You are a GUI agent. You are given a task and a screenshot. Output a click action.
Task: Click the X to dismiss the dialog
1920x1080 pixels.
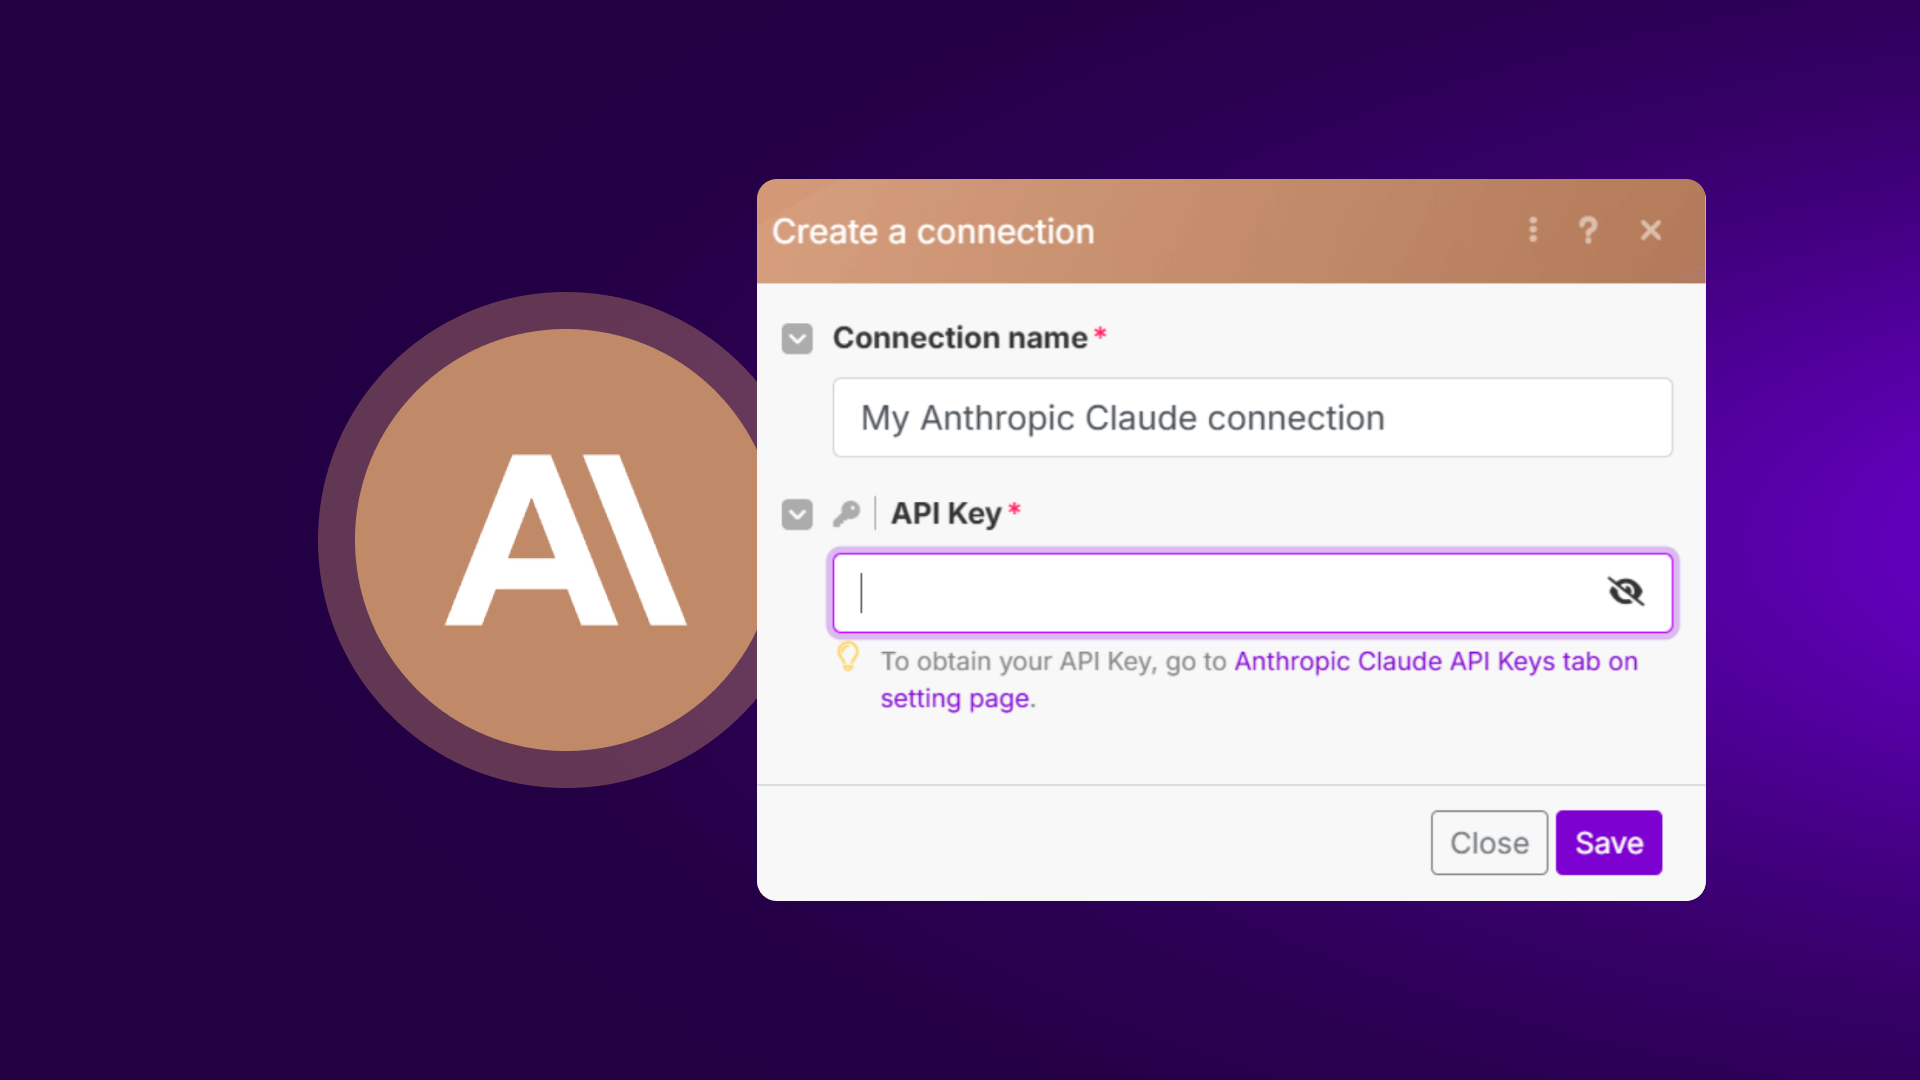point(1651,231)
